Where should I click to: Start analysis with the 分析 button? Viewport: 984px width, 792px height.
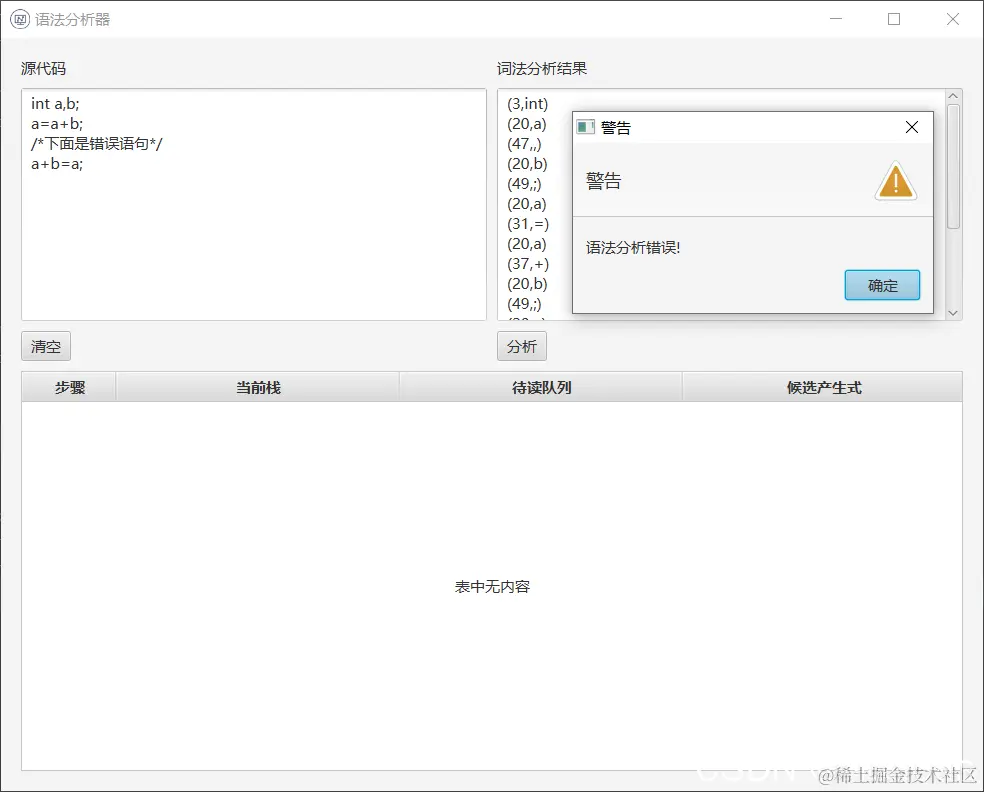coord(521,345)
